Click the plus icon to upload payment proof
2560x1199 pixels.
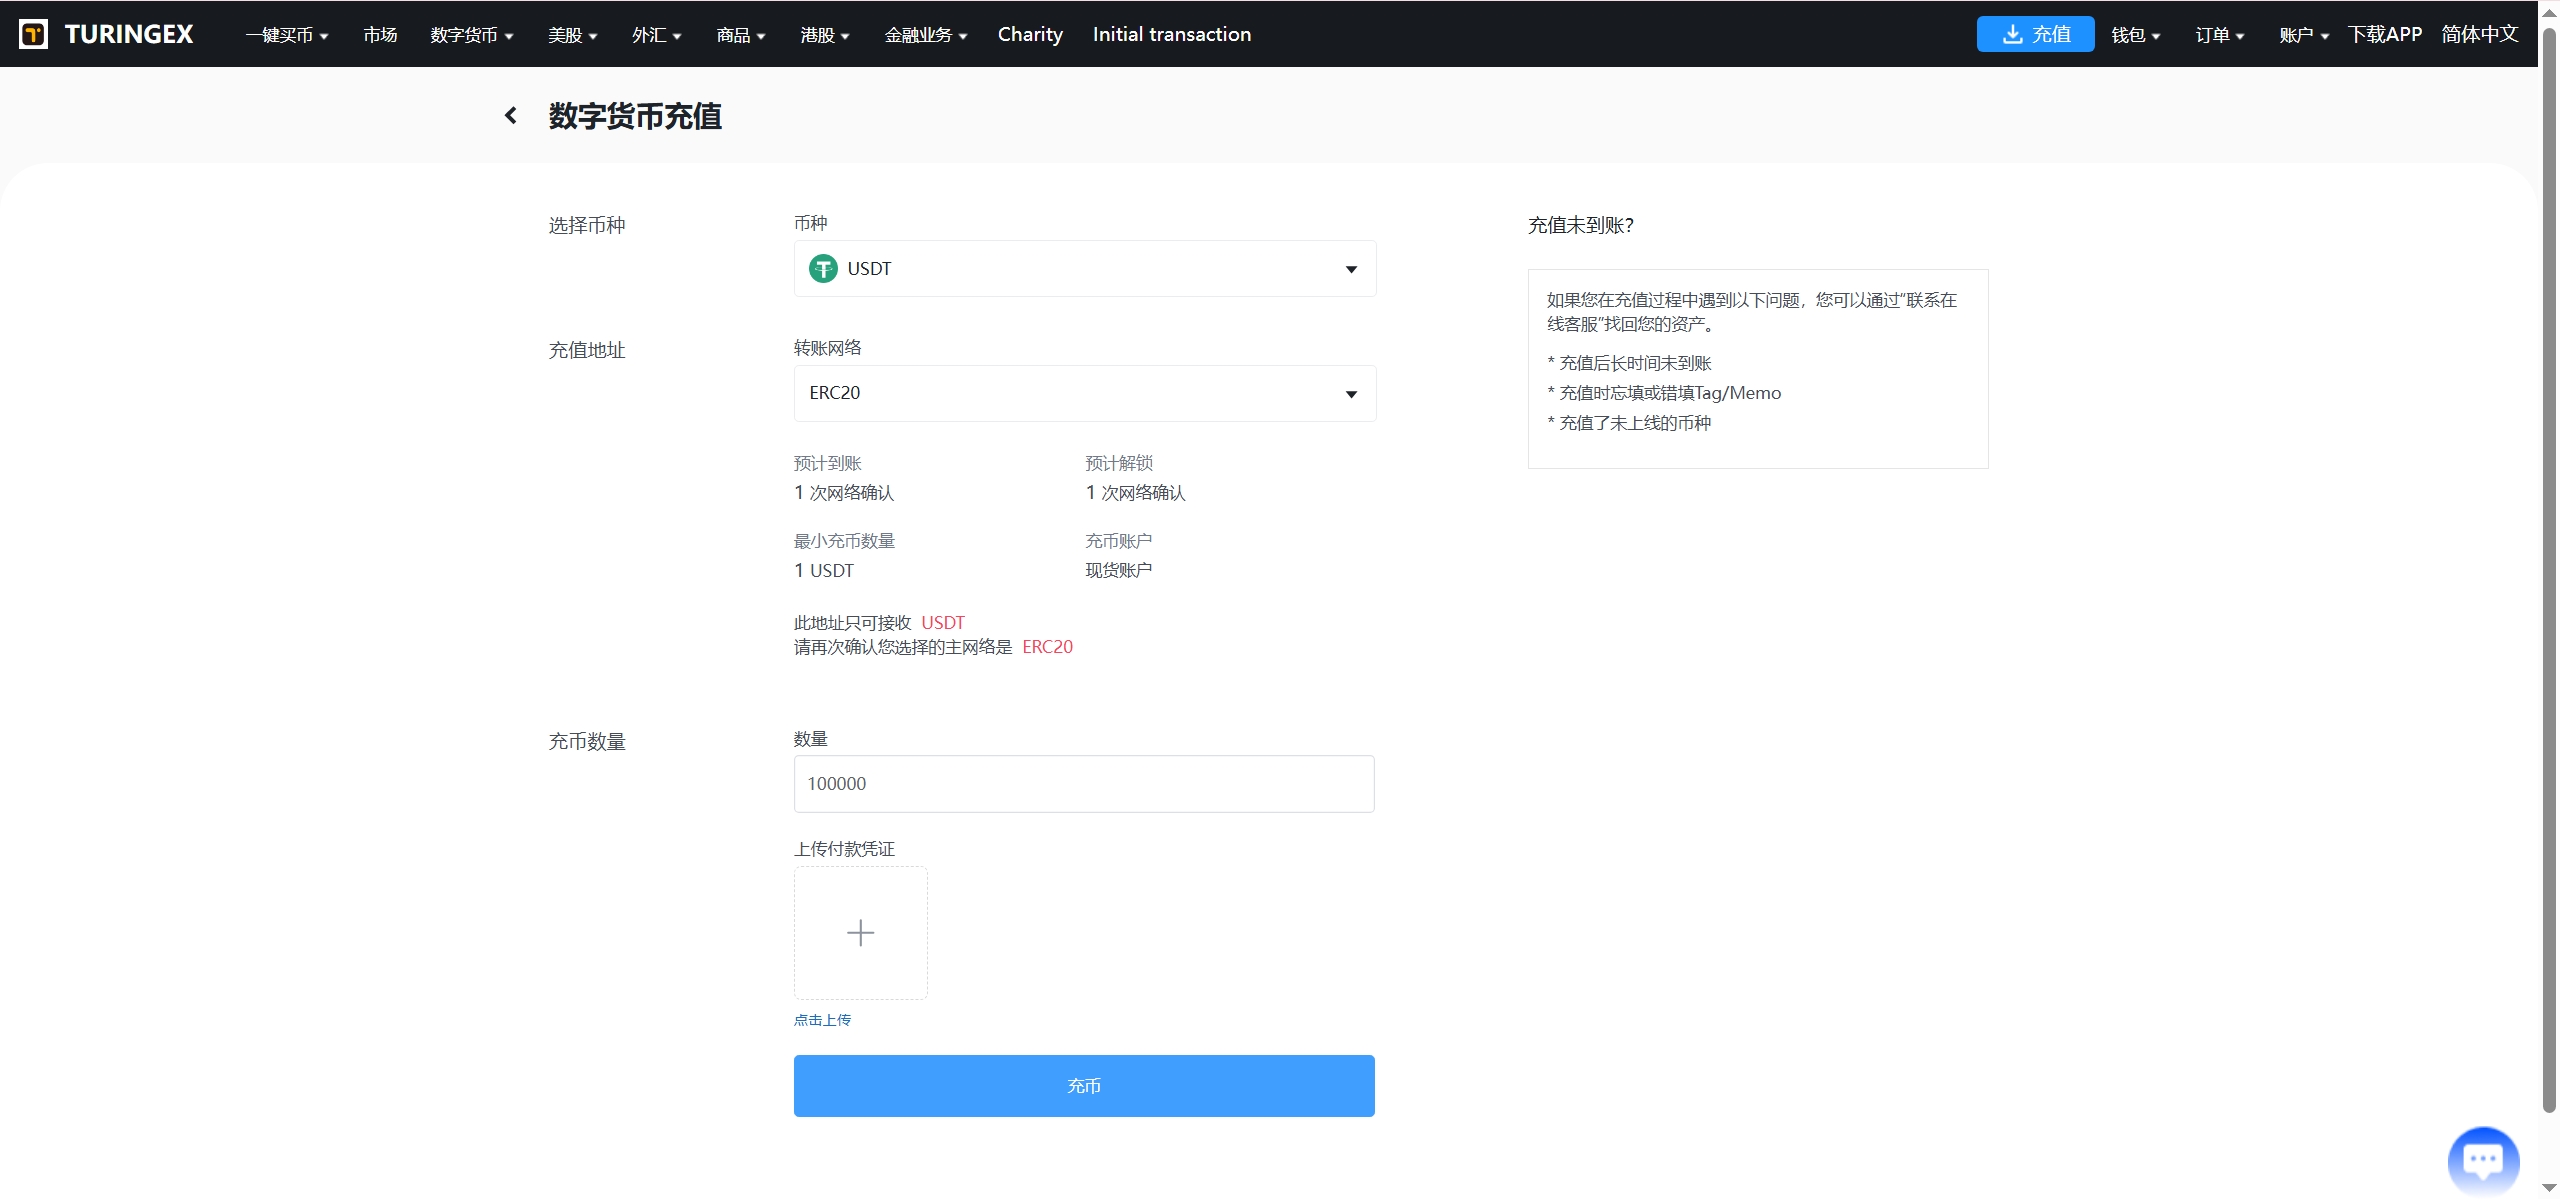(861, 933)
